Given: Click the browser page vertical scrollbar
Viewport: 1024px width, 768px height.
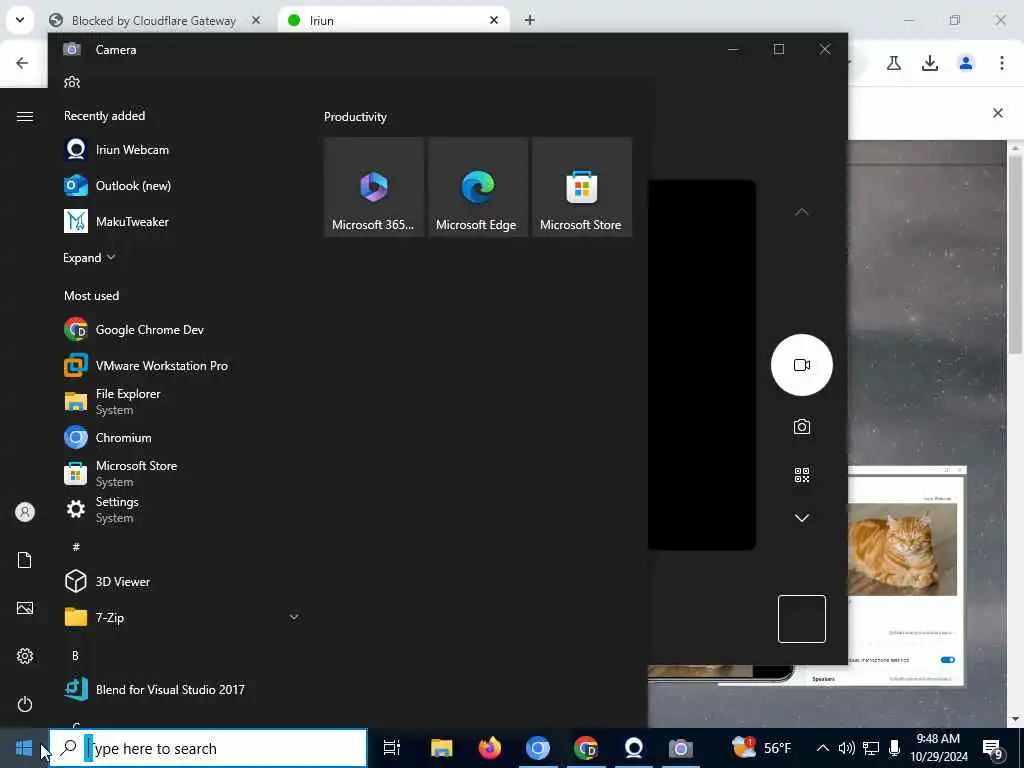Looking at the screenshot, I should 1015,254.
